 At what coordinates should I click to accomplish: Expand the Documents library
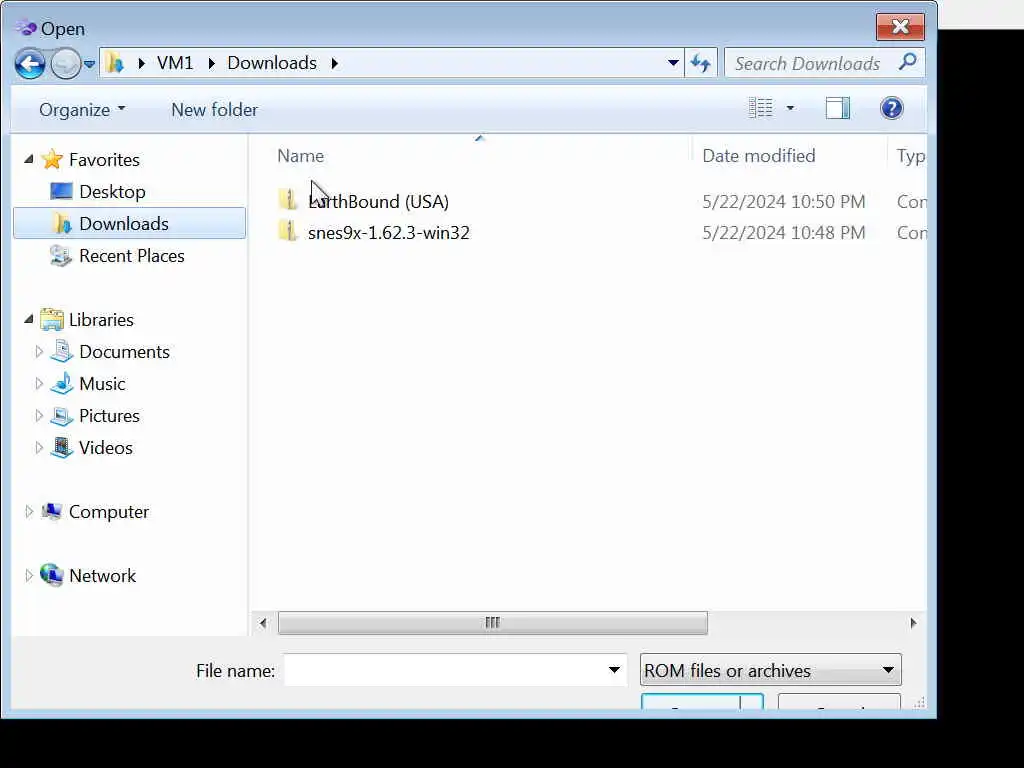pos(39,351)
